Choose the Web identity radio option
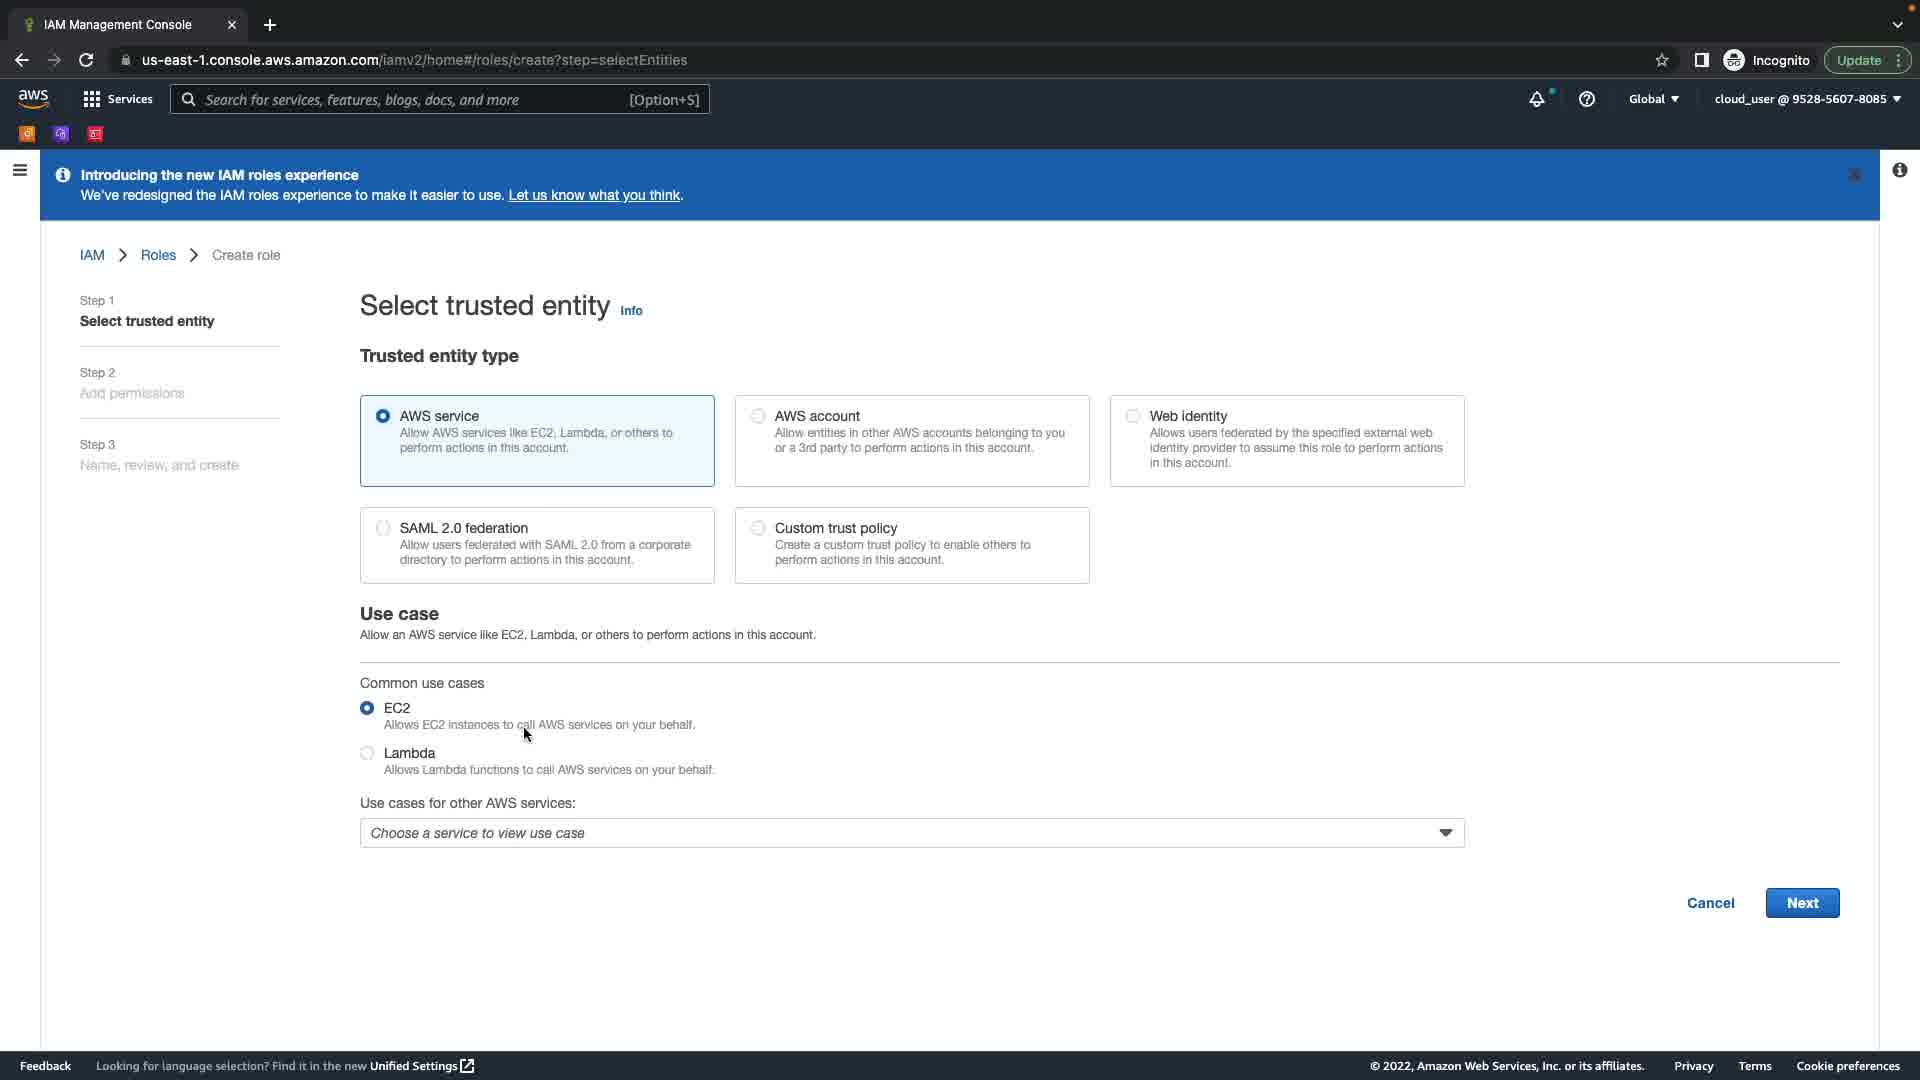This screenshot has width=1920, height=1080. [1133, 416]
